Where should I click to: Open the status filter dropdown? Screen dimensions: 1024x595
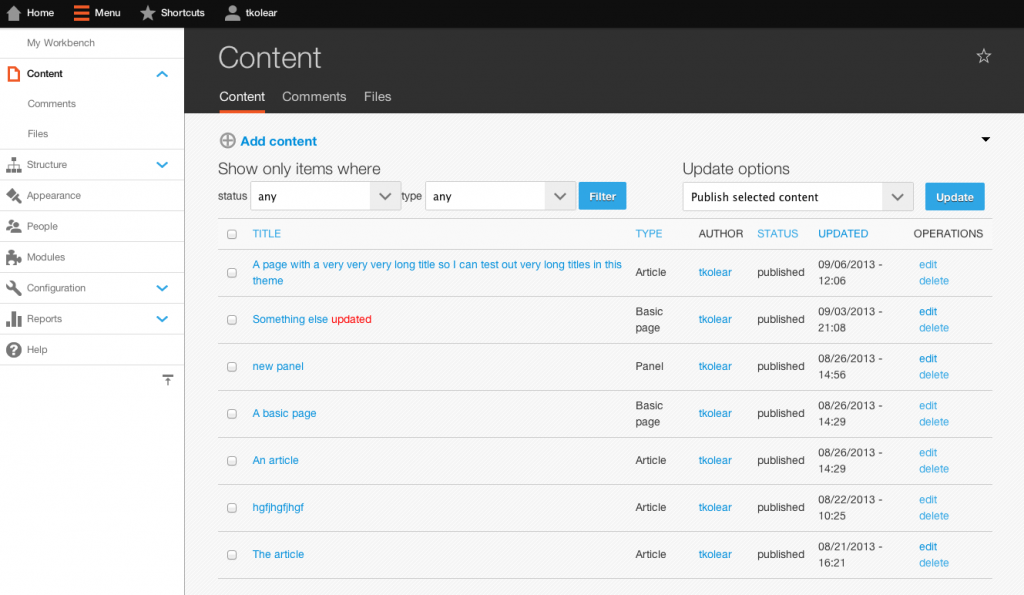325,196
